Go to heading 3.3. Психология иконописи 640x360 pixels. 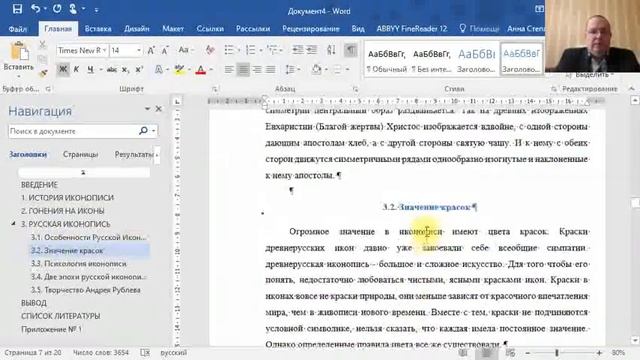coord(79,264)
